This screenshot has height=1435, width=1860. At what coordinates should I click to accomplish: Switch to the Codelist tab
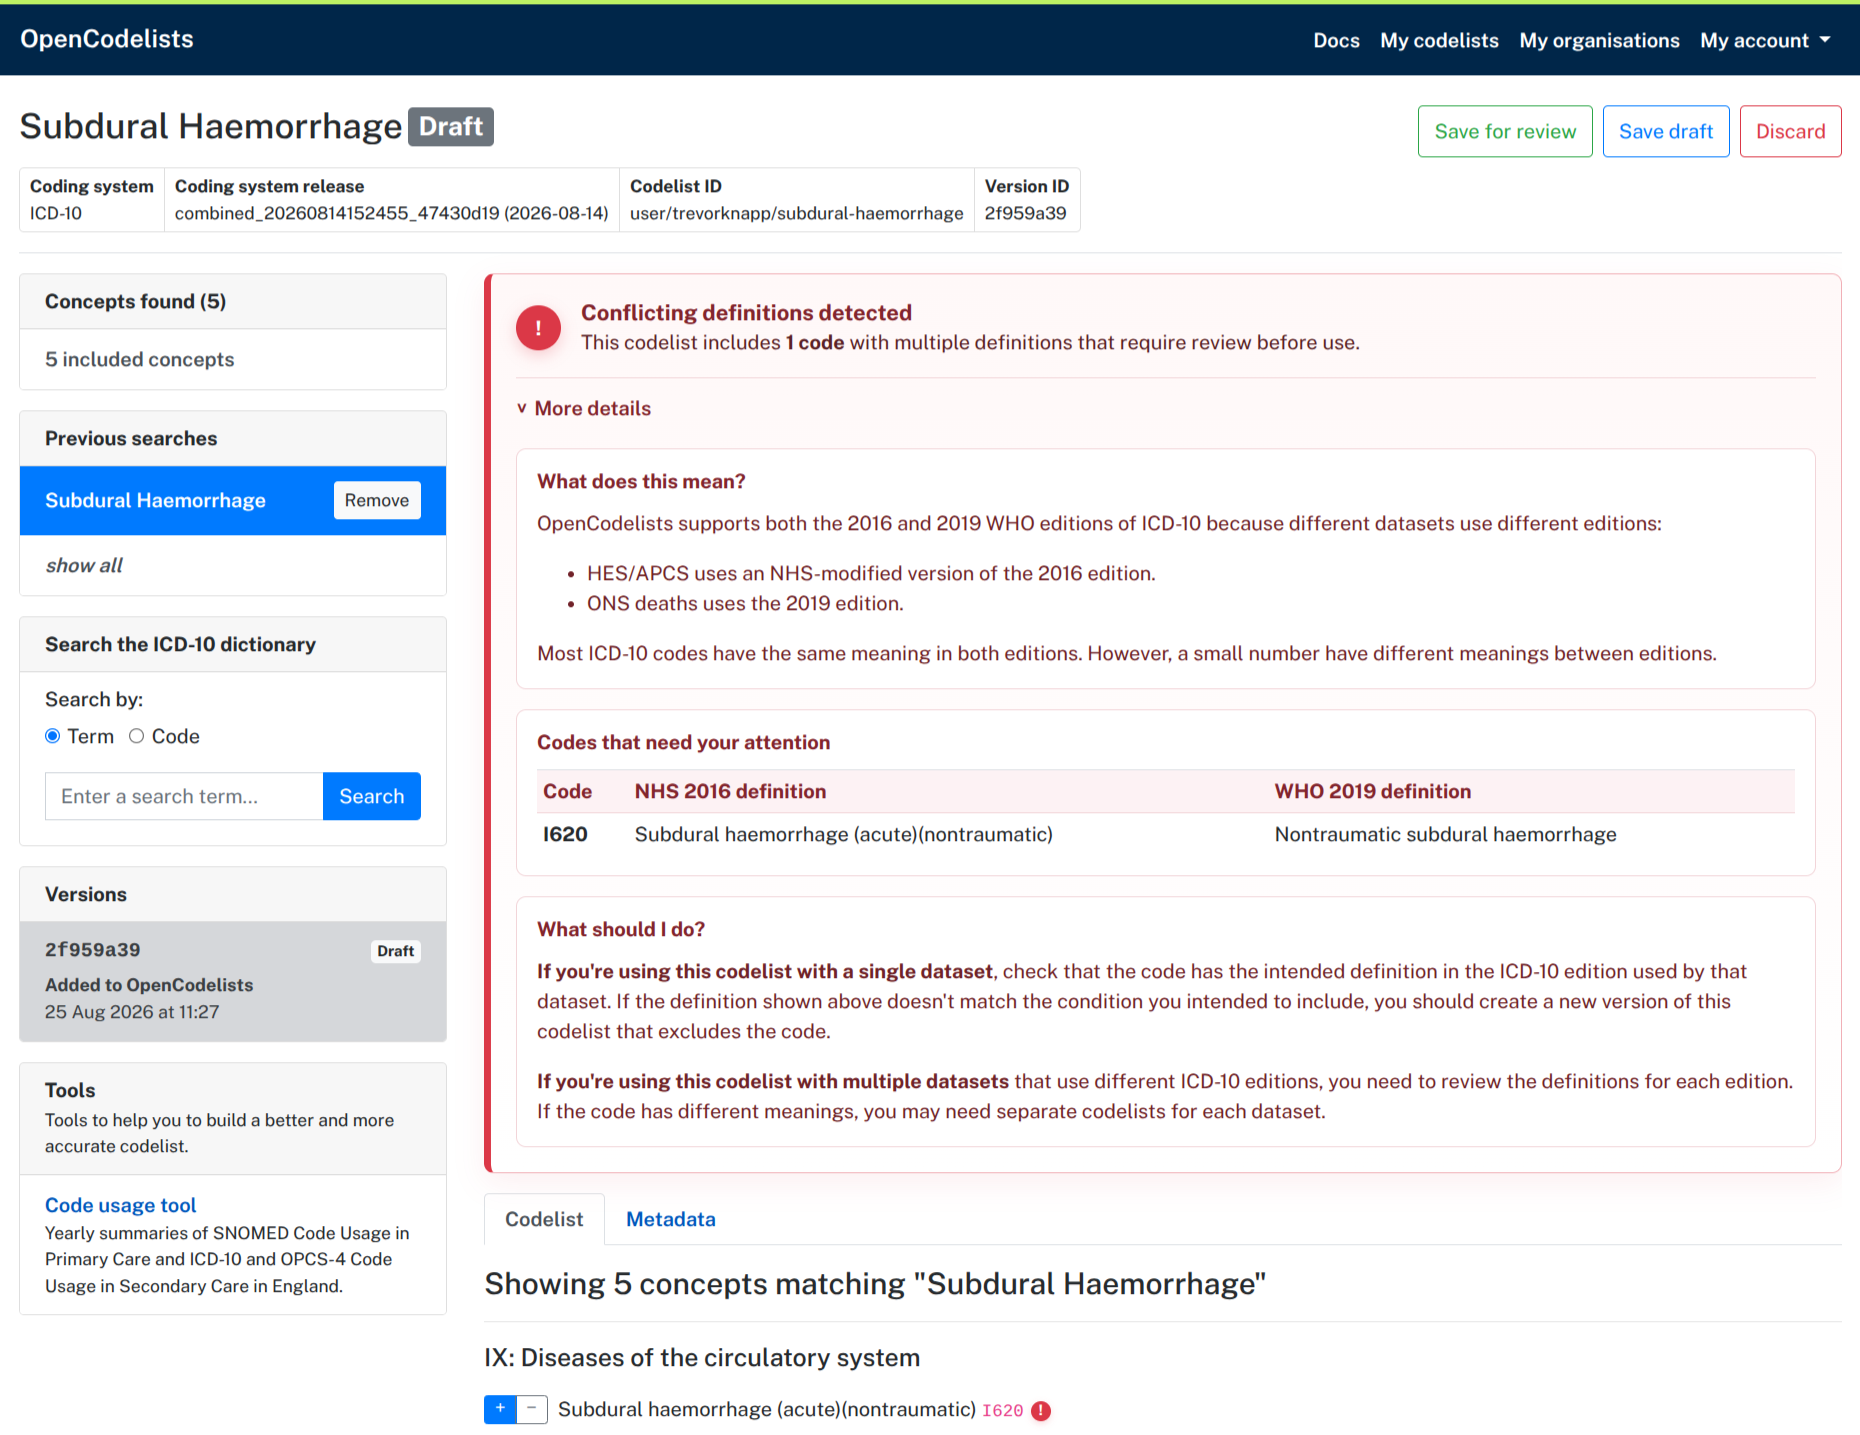[x=544, y=1219]
